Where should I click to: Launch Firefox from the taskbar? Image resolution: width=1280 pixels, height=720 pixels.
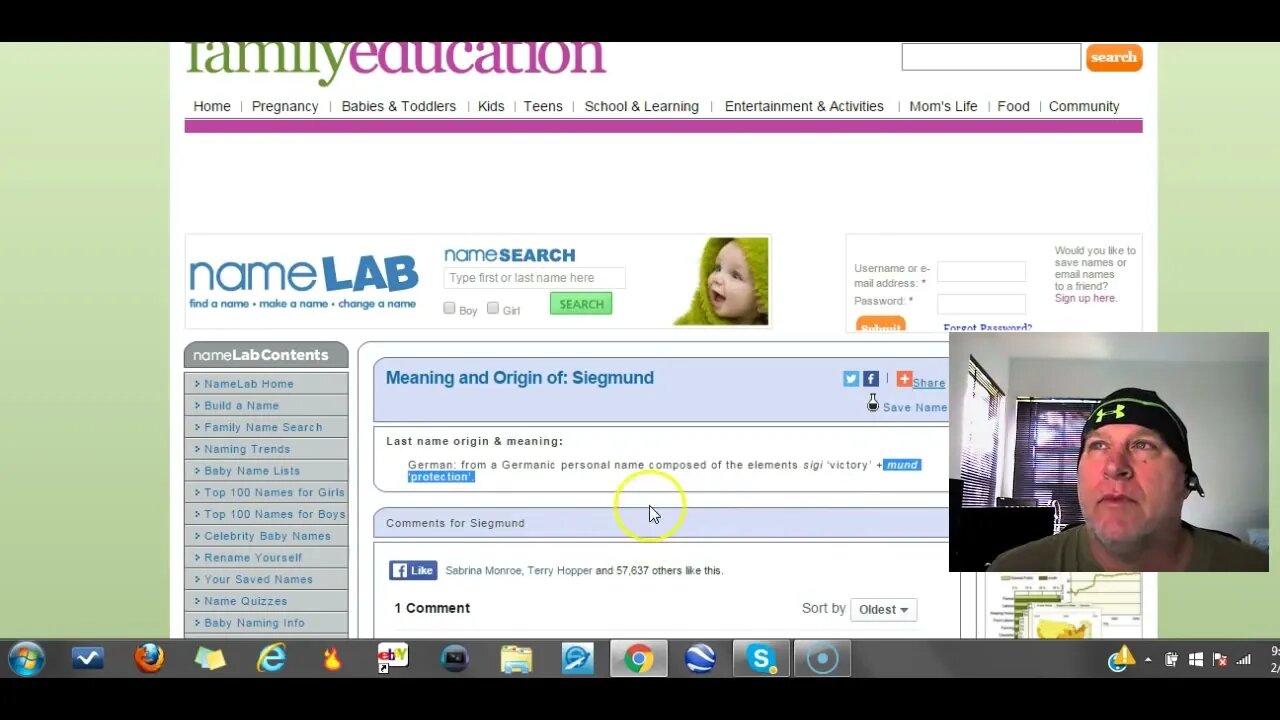point(149,658)
